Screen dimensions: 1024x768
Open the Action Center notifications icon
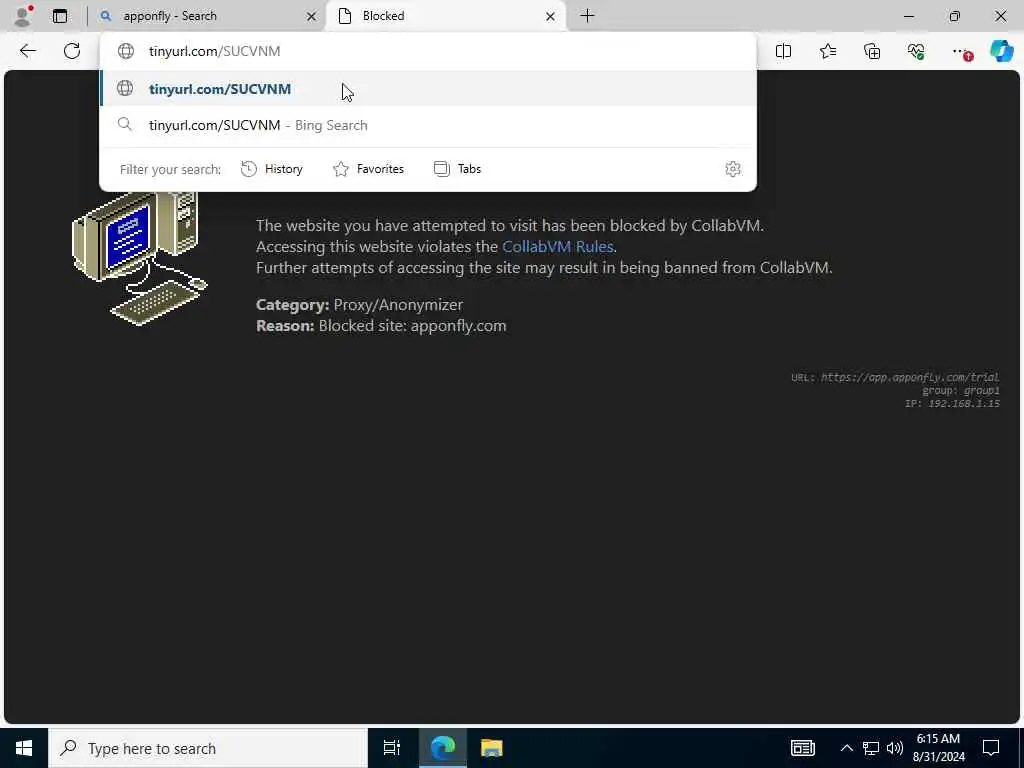click(991, 748)
